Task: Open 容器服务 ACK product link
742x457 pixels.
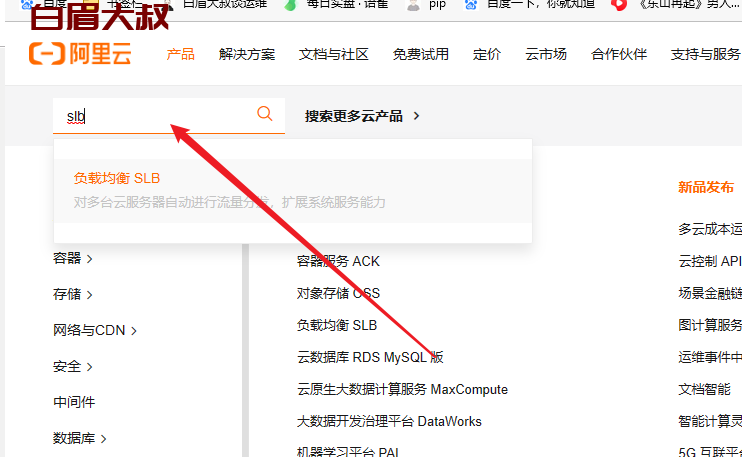Action: 338,261
